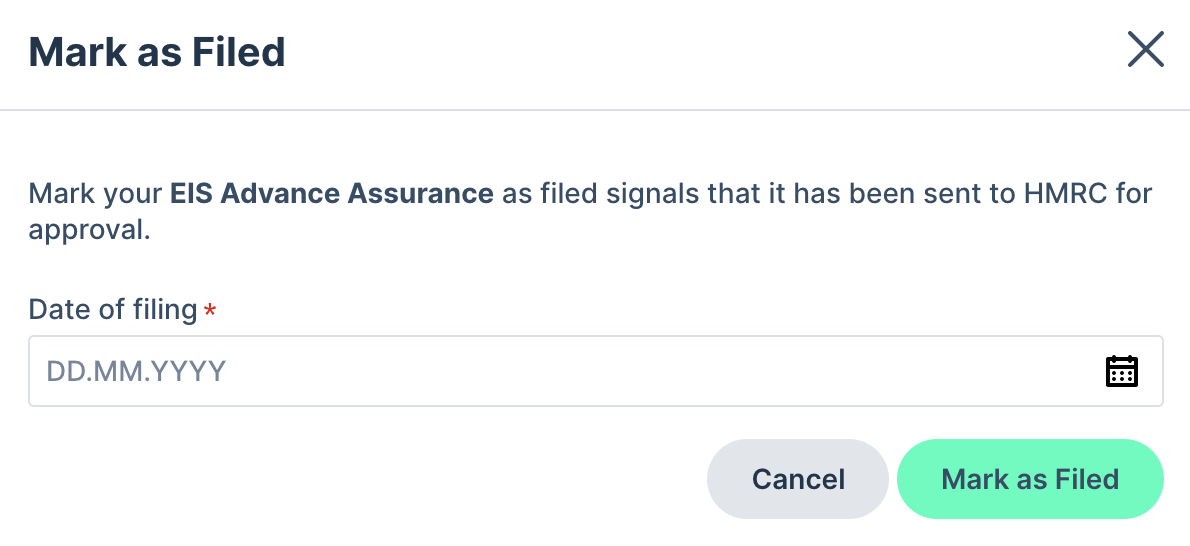The width and height of the screenshot is (1190, 546).
Task: Click the Mark as Filed dialog heading
Action: 157,52
